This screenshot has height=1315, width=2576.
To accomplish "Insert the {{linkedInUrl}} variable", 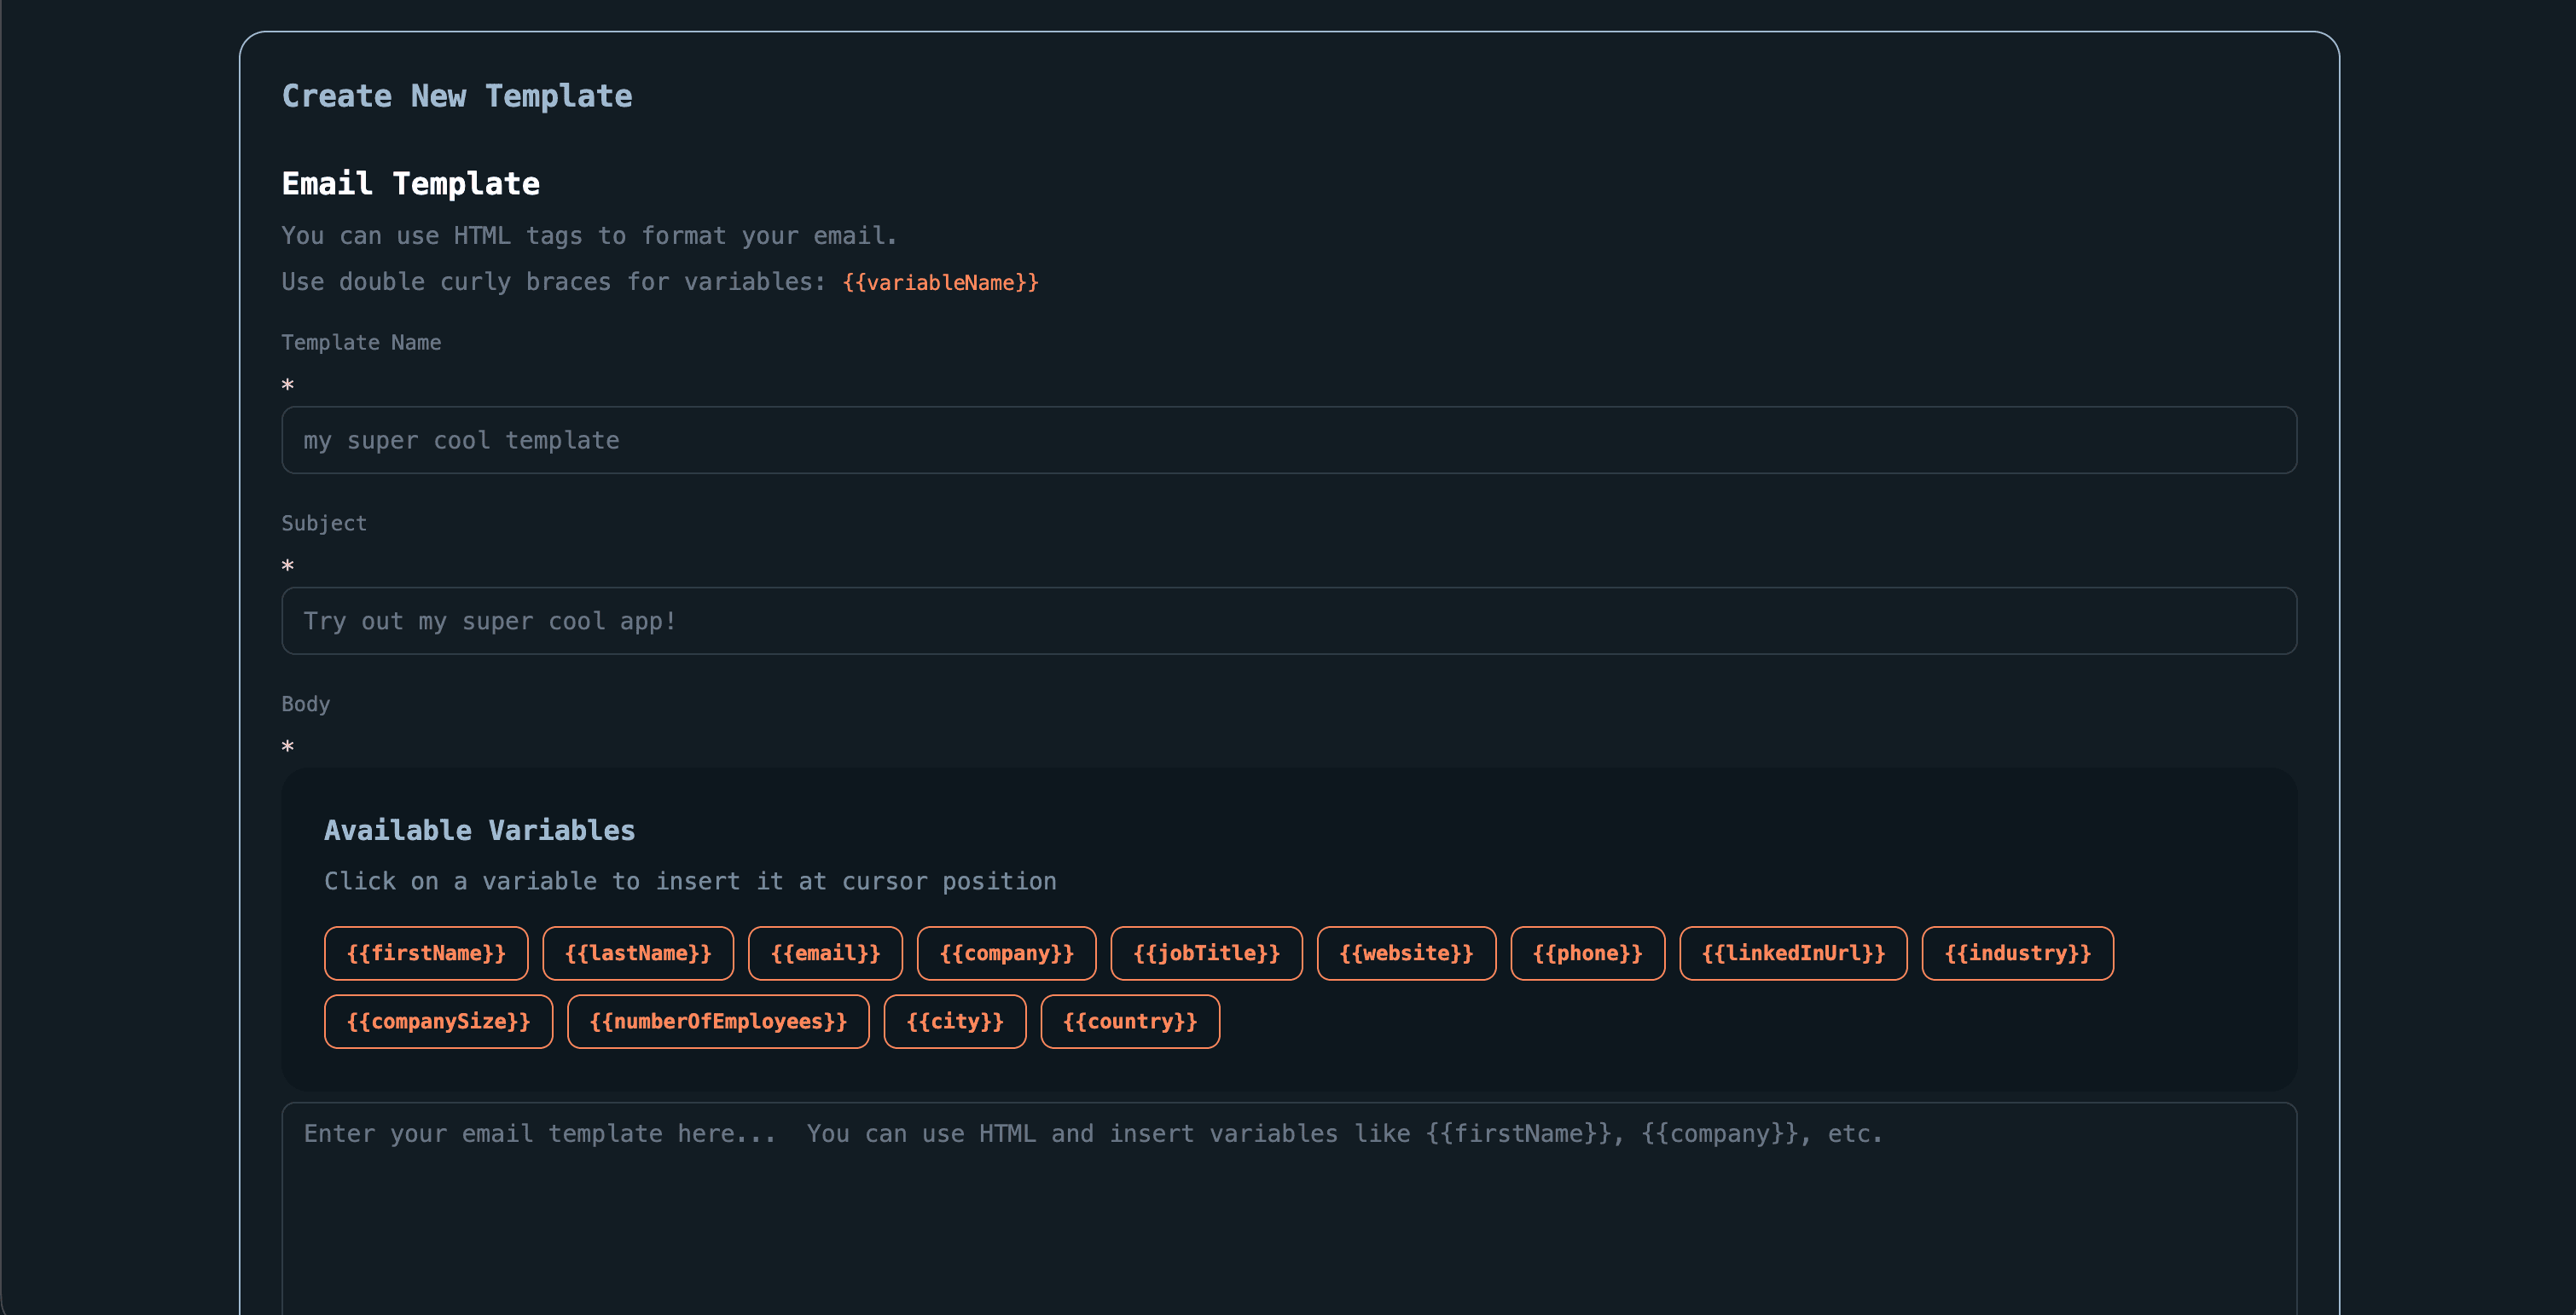I will pyautogui.click(x=1792, y=953).
